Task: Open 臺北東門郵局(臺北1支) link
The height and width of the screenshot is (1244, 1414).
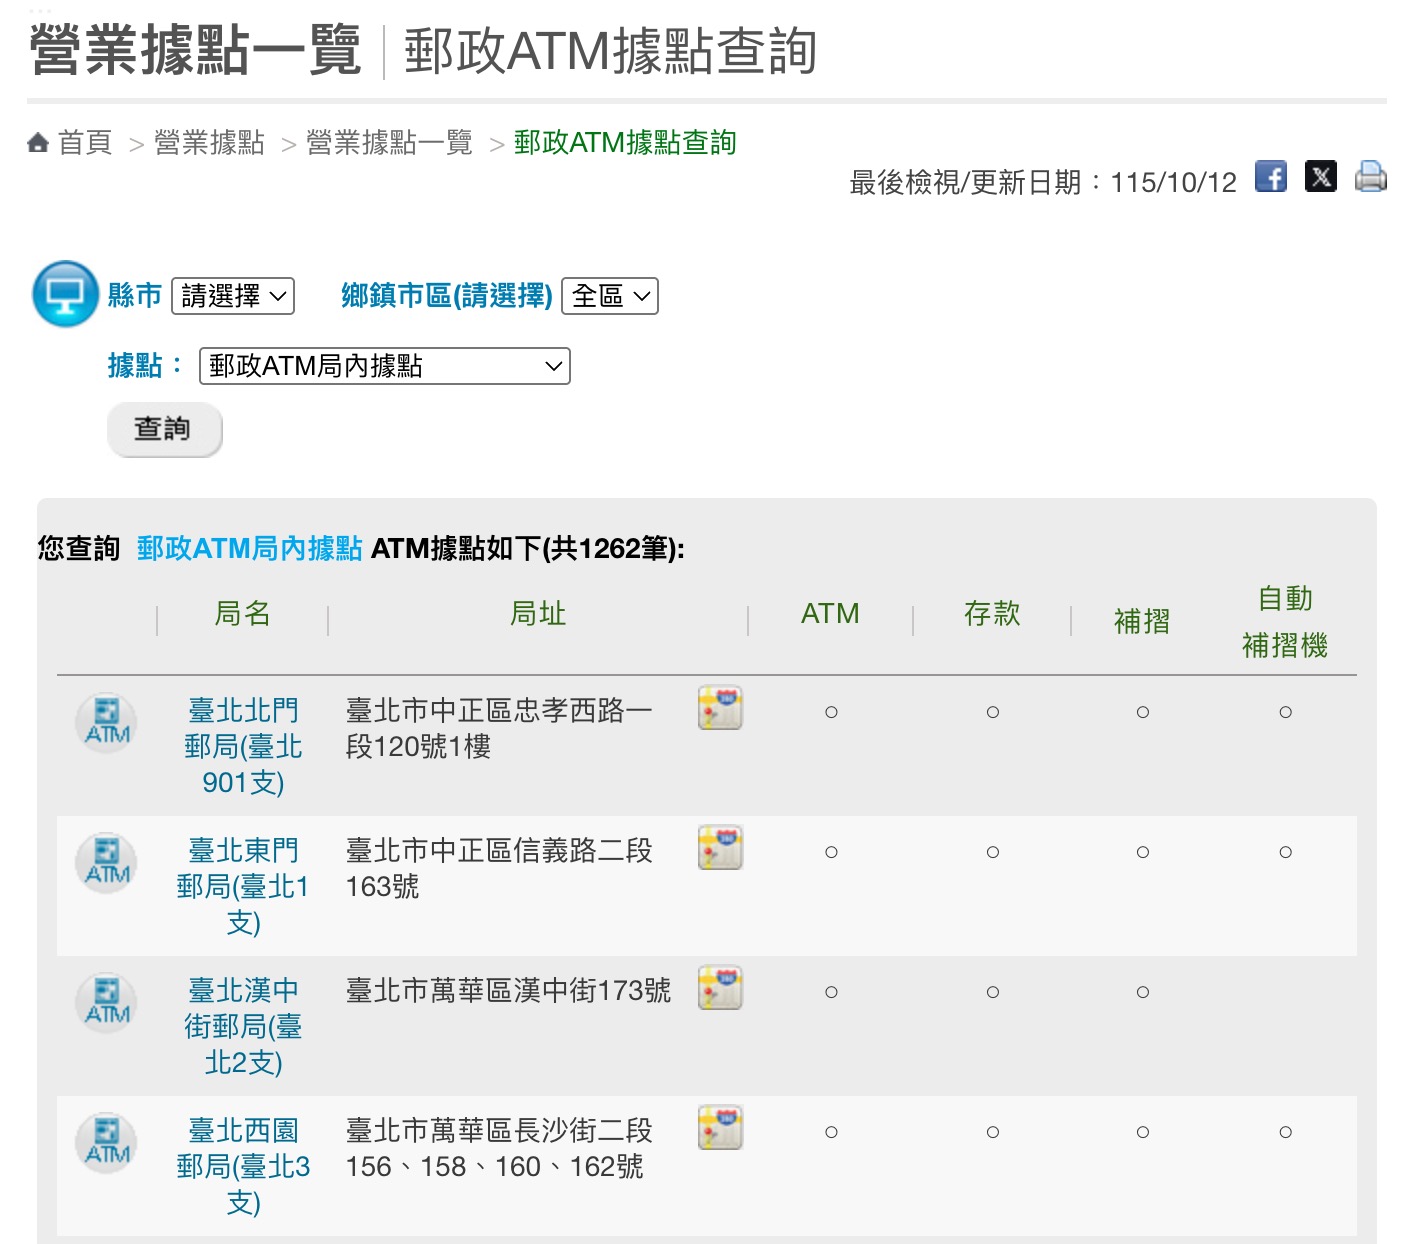Action: pyautogui.click(x=243, y=886)
